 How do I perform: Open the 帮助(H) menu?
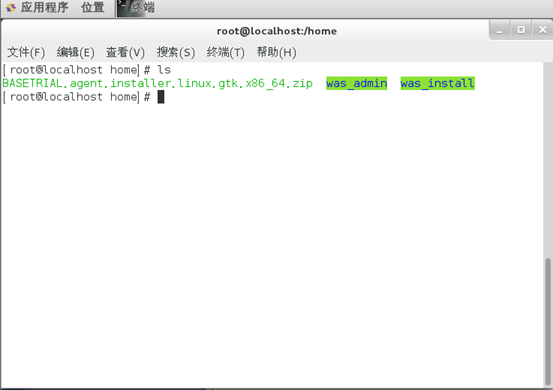276,52
